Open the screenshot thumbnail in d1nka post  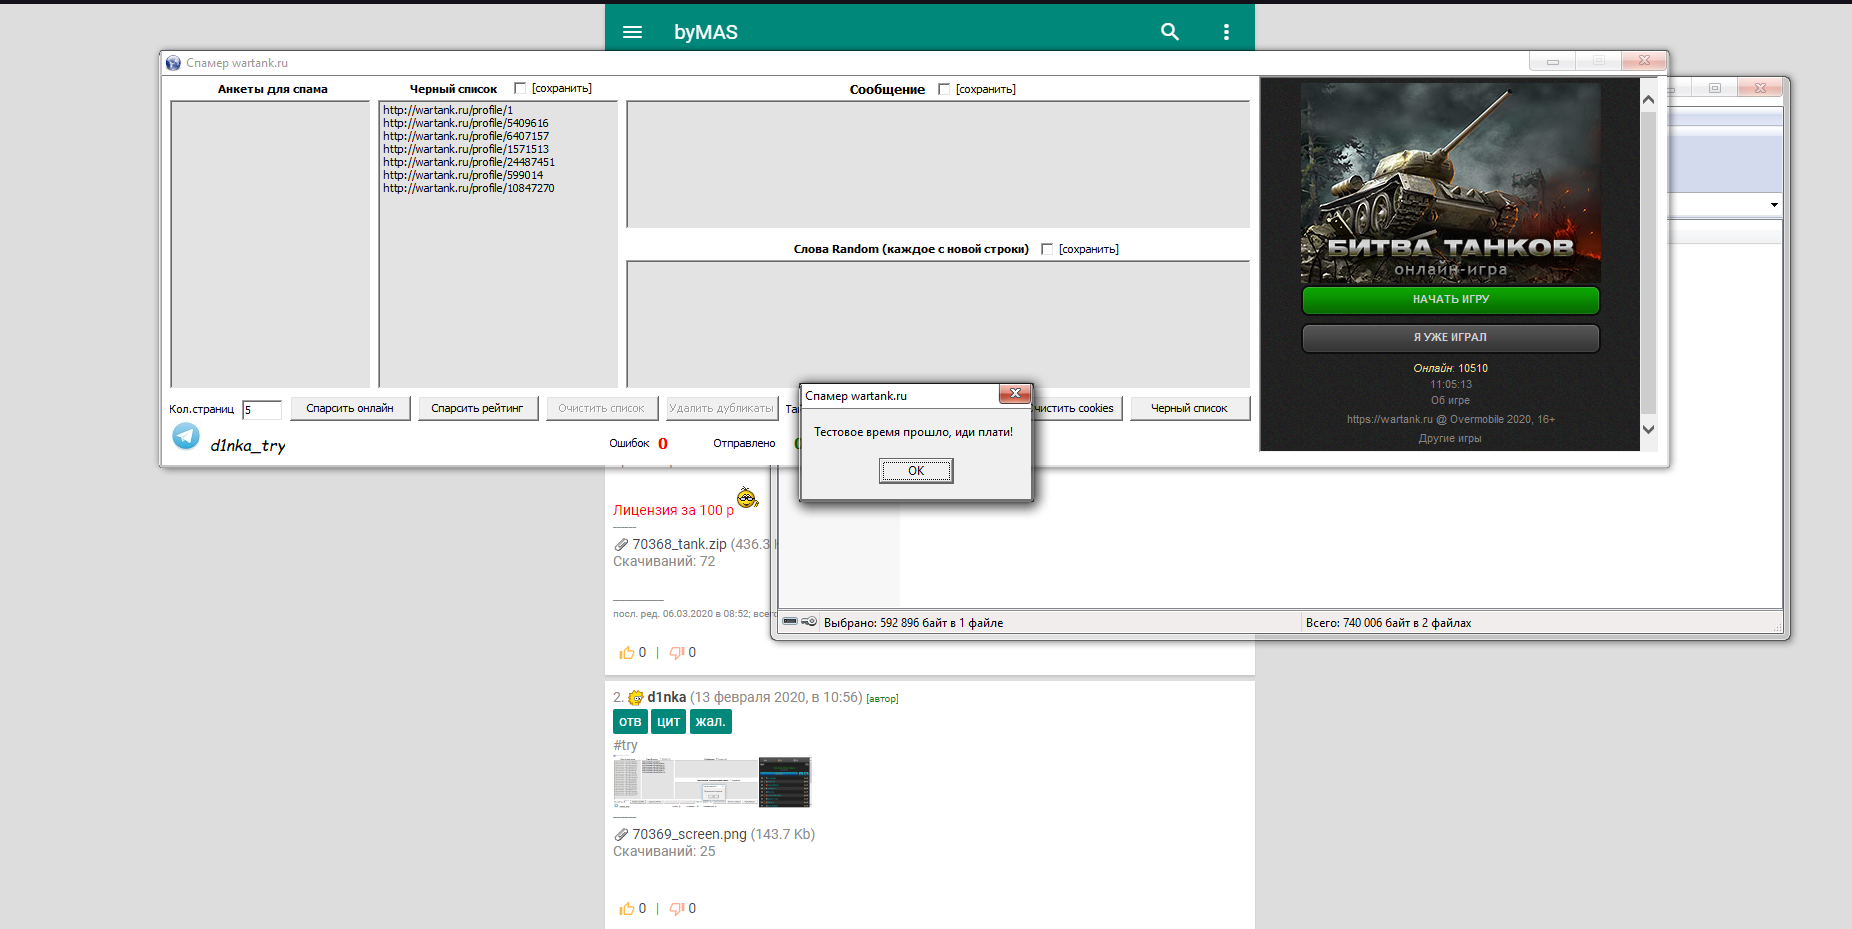(712, 782)
